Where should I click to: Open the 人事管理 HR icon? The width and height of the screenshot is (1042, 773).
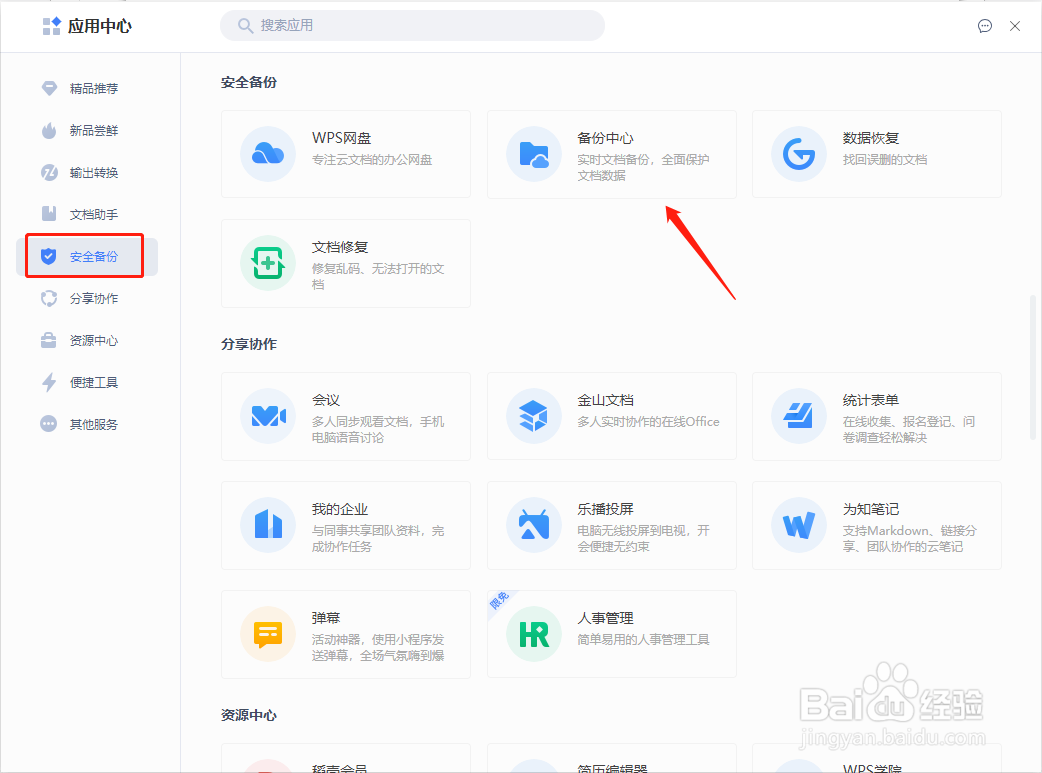(x=534, y=634)
